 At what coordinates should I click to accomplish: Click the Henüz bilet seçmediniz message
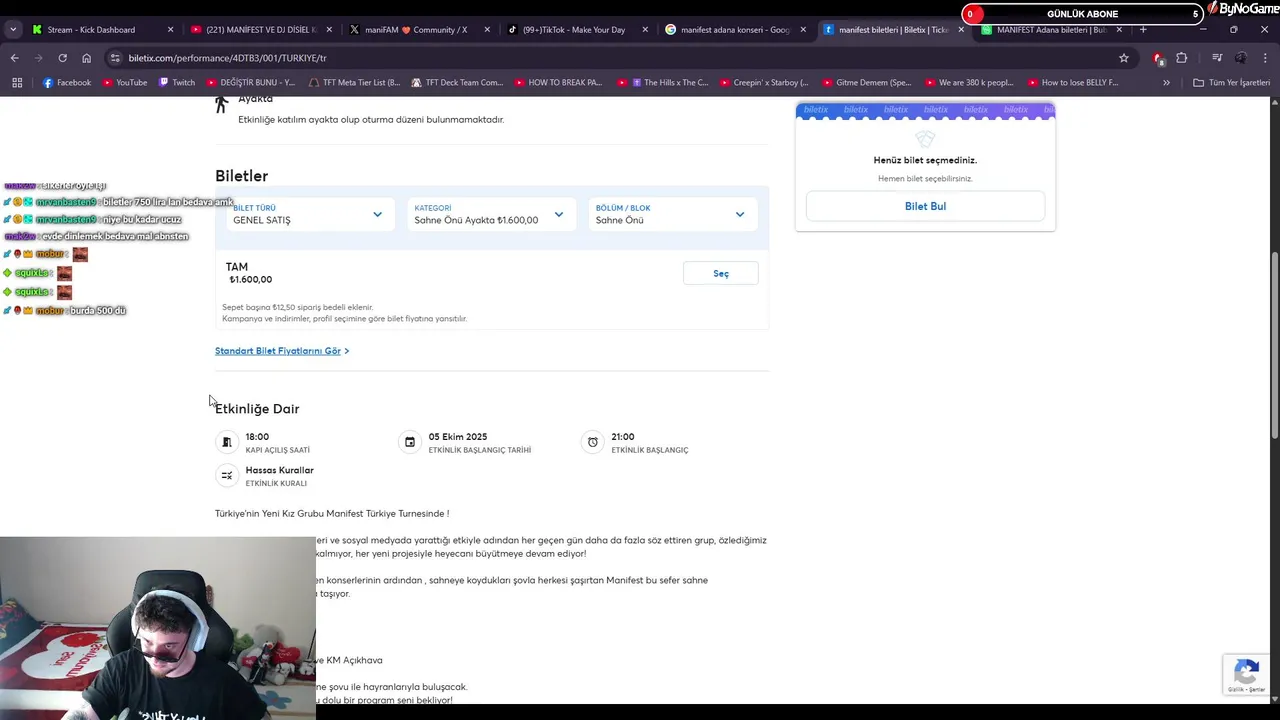tap(925, 160)
